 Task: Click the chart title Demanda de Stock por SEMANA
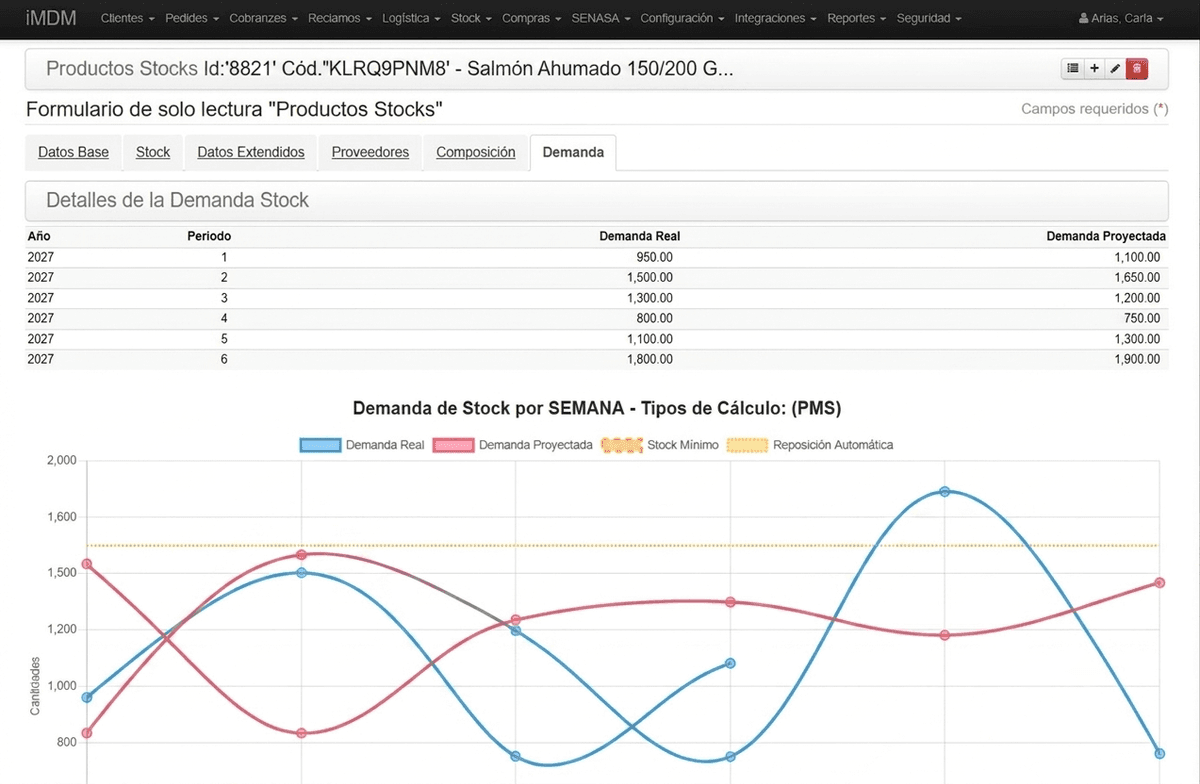pos(597,408)
